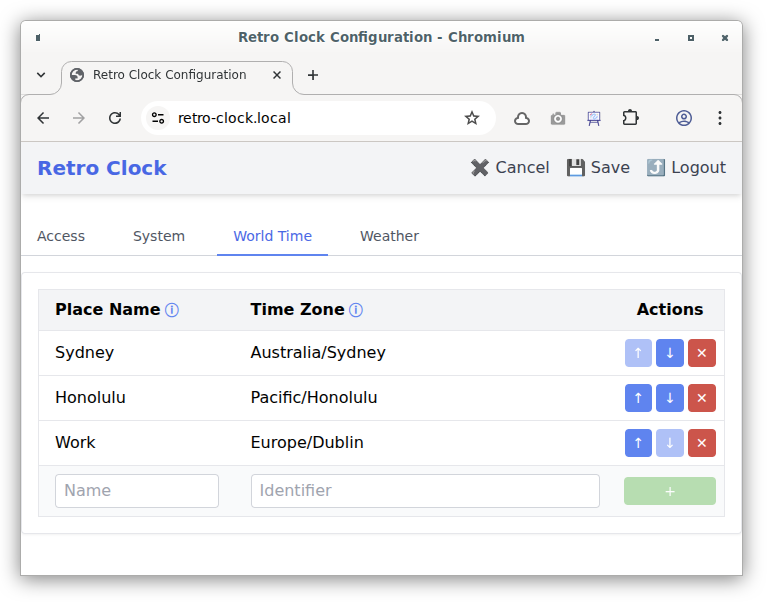
Task: Delete the Sydney world time entry
Action: tap(701, 353)
